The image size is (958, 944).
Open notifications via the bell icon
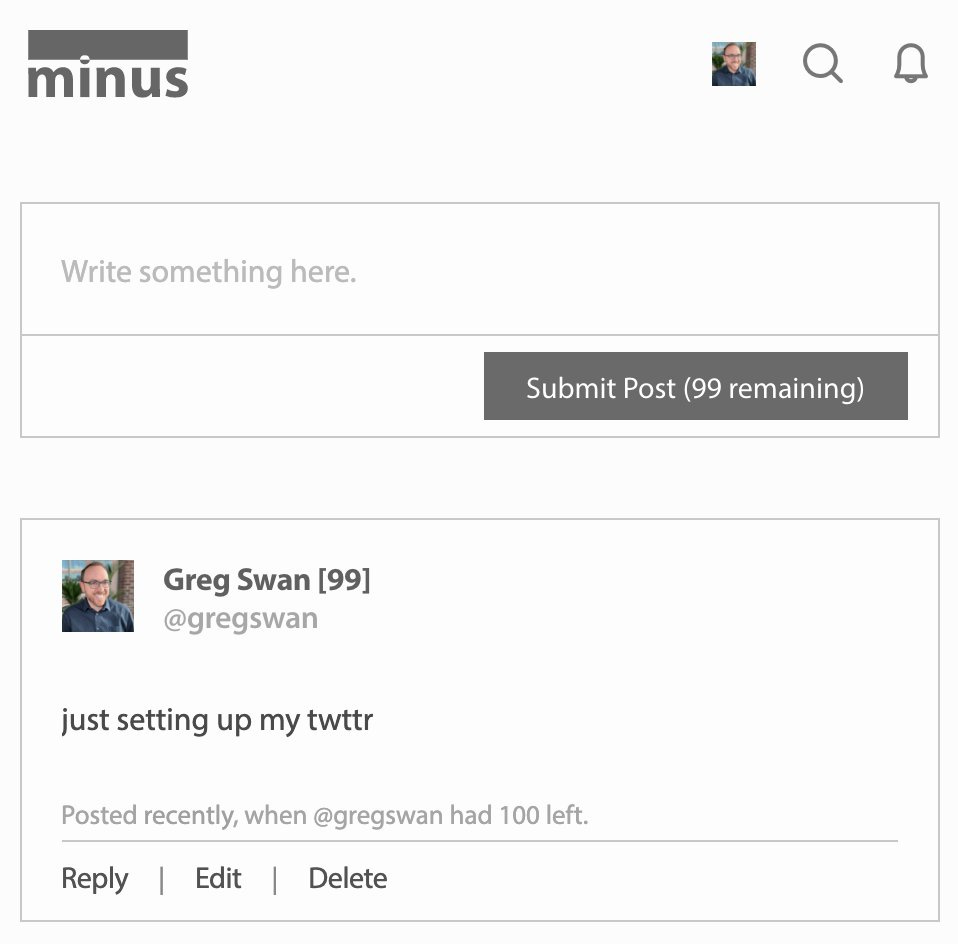(x=910, y=63)
